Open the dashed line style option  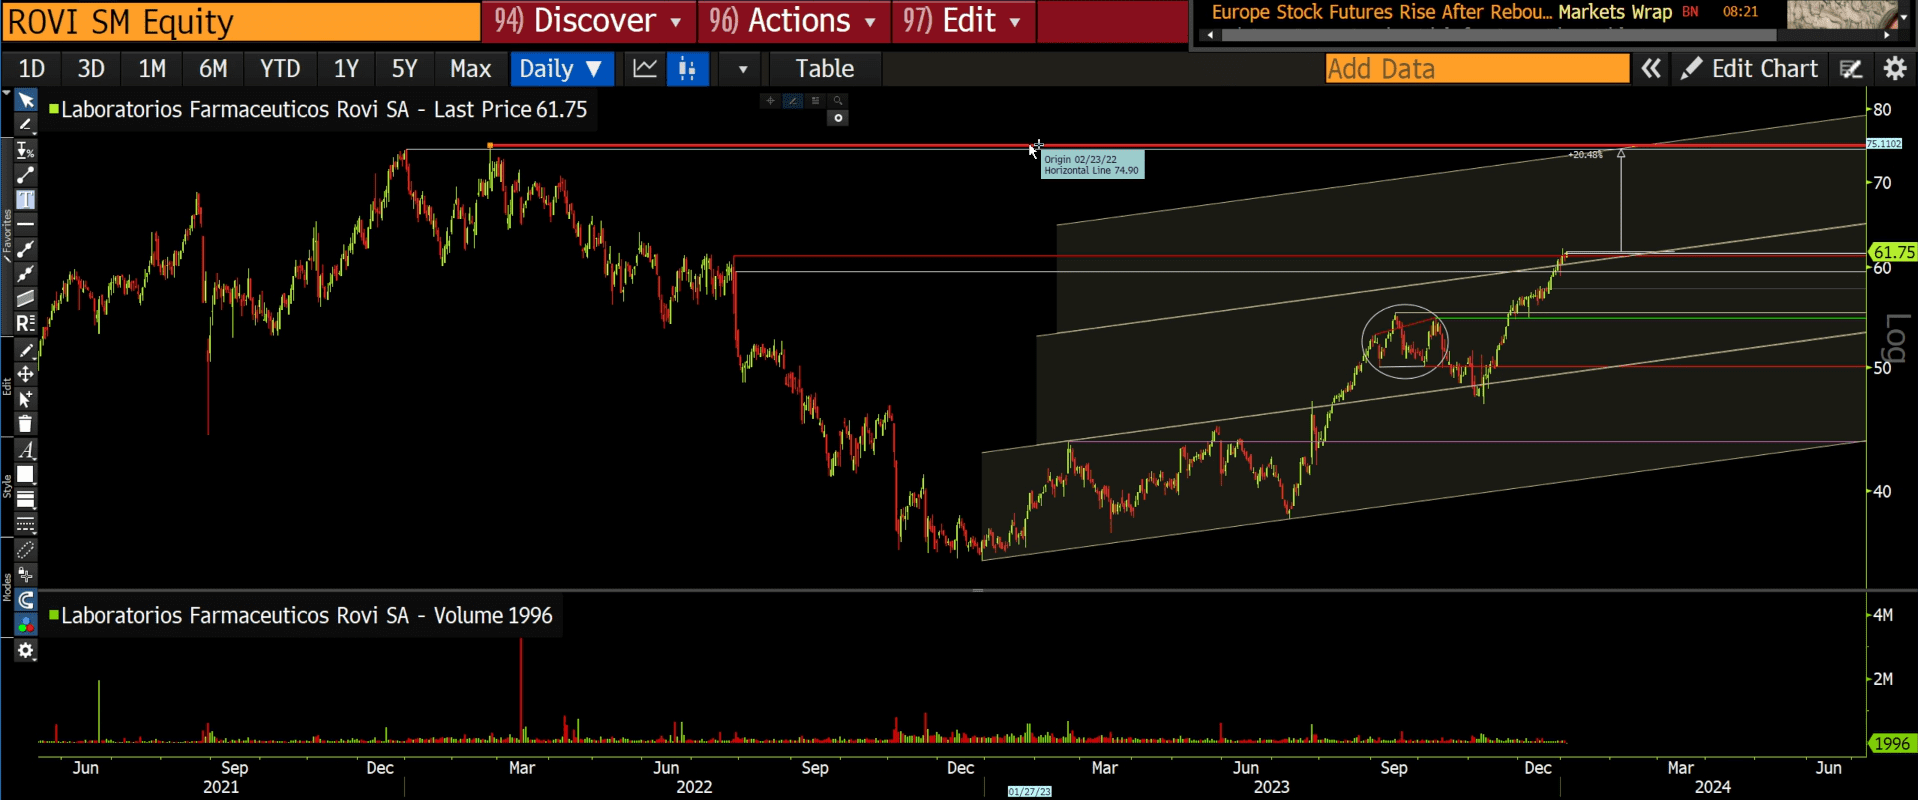(x=26, y=524)
